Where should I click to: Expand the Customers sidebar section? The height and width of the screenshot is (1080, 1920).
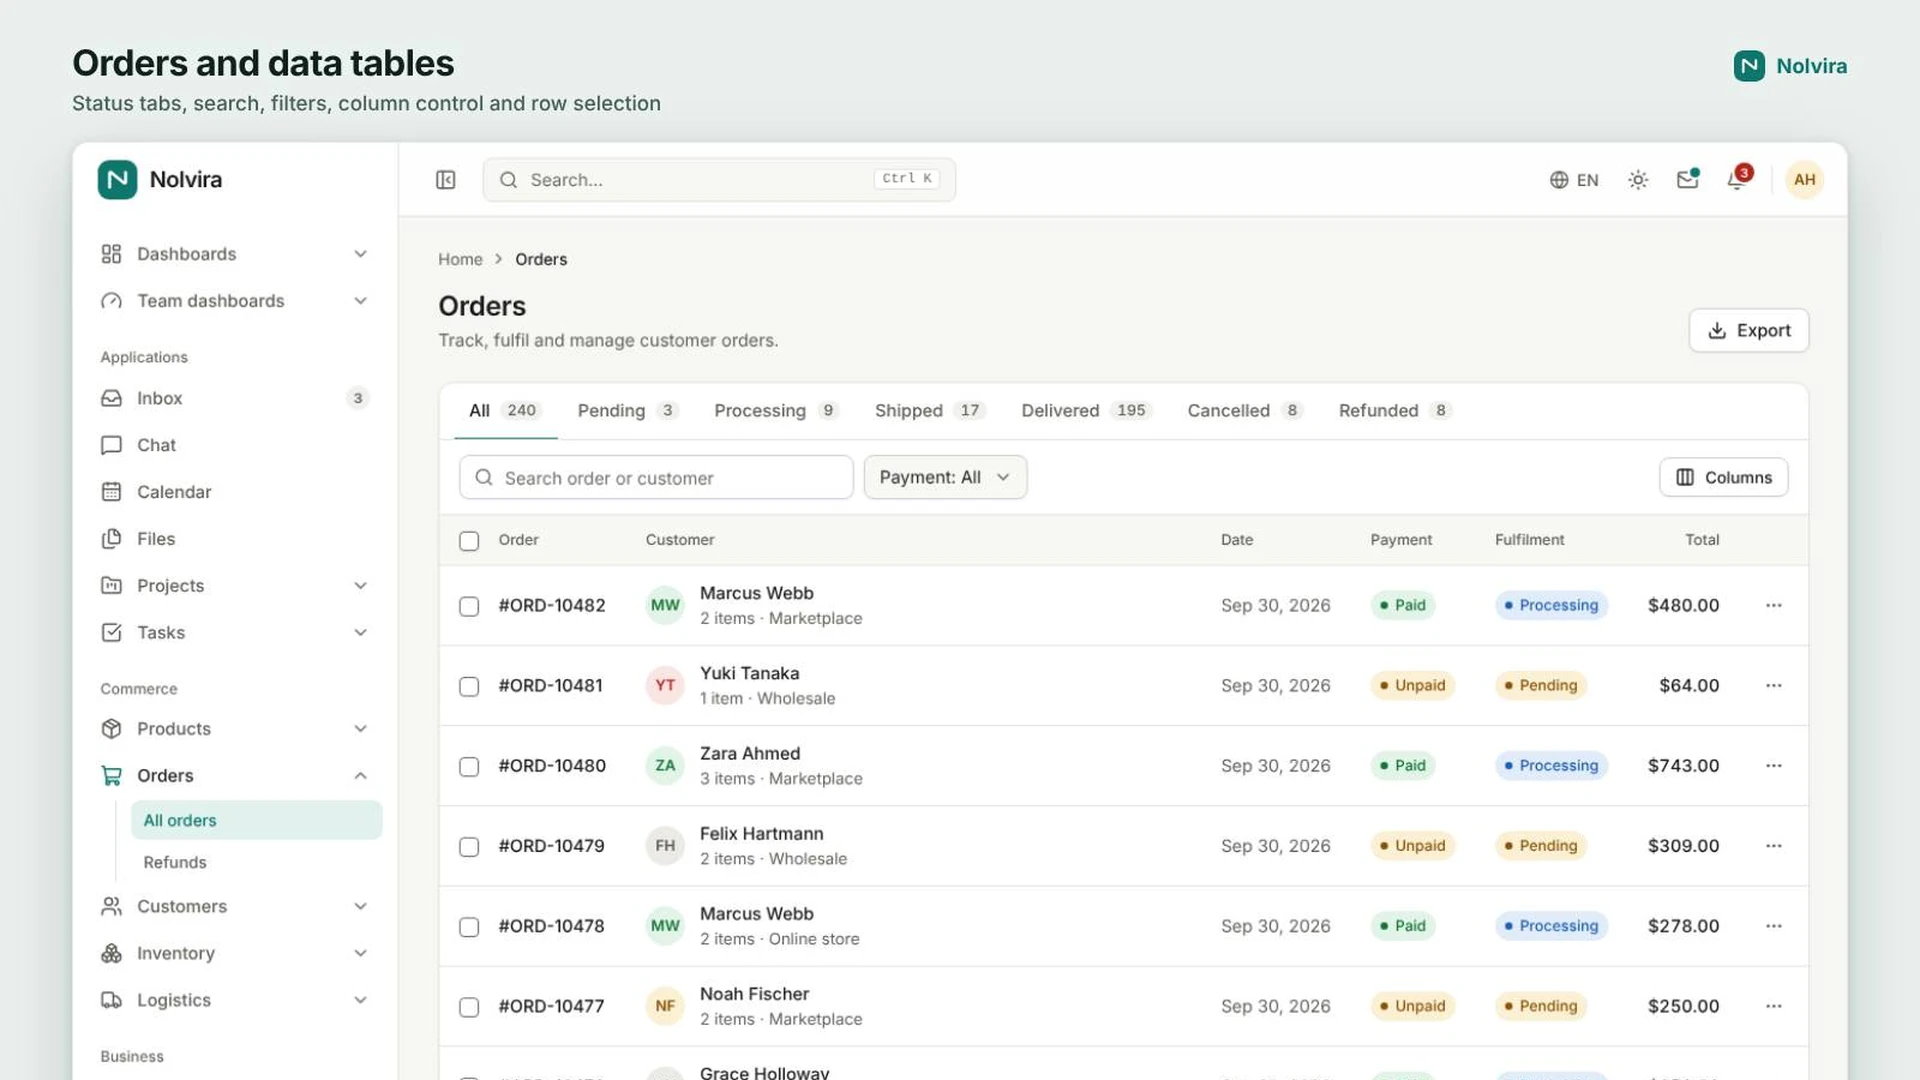234,906
